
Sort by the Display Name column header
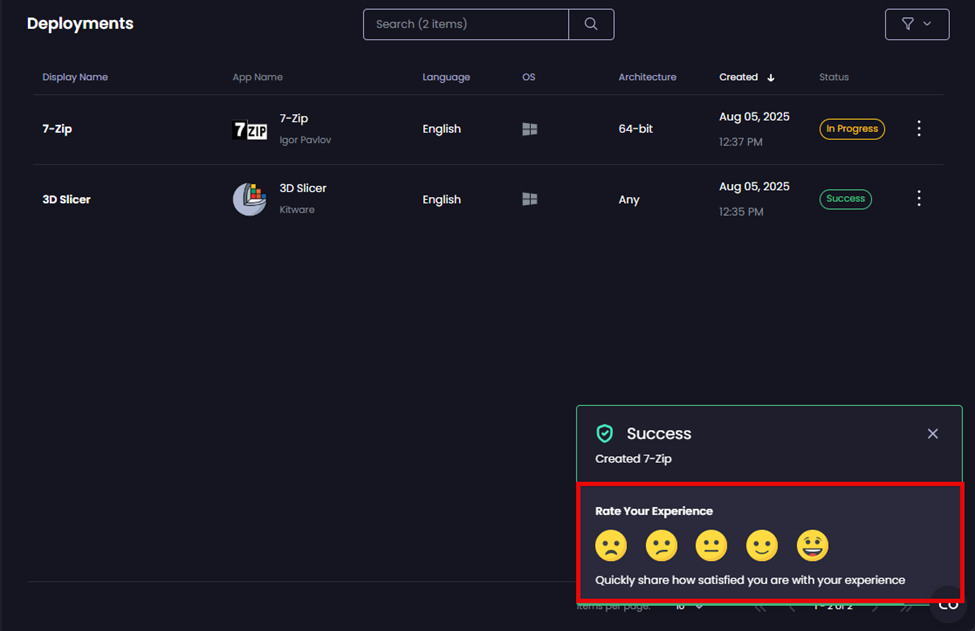pos(75,77)
